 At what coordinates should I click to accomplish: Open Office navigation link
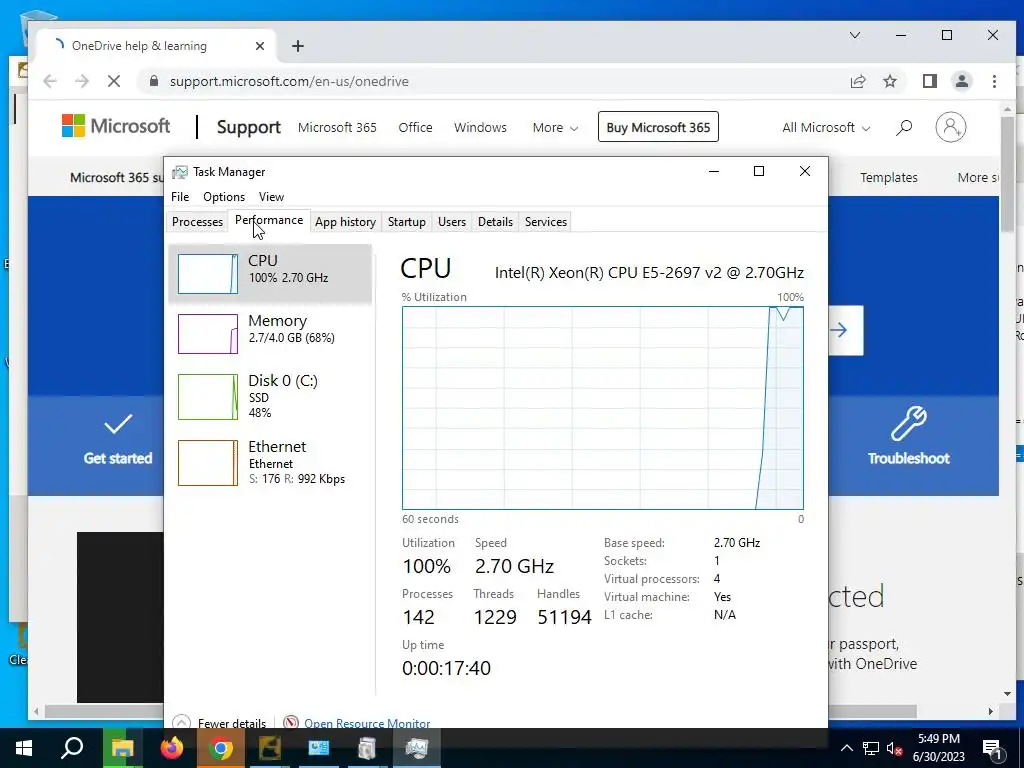415,127
